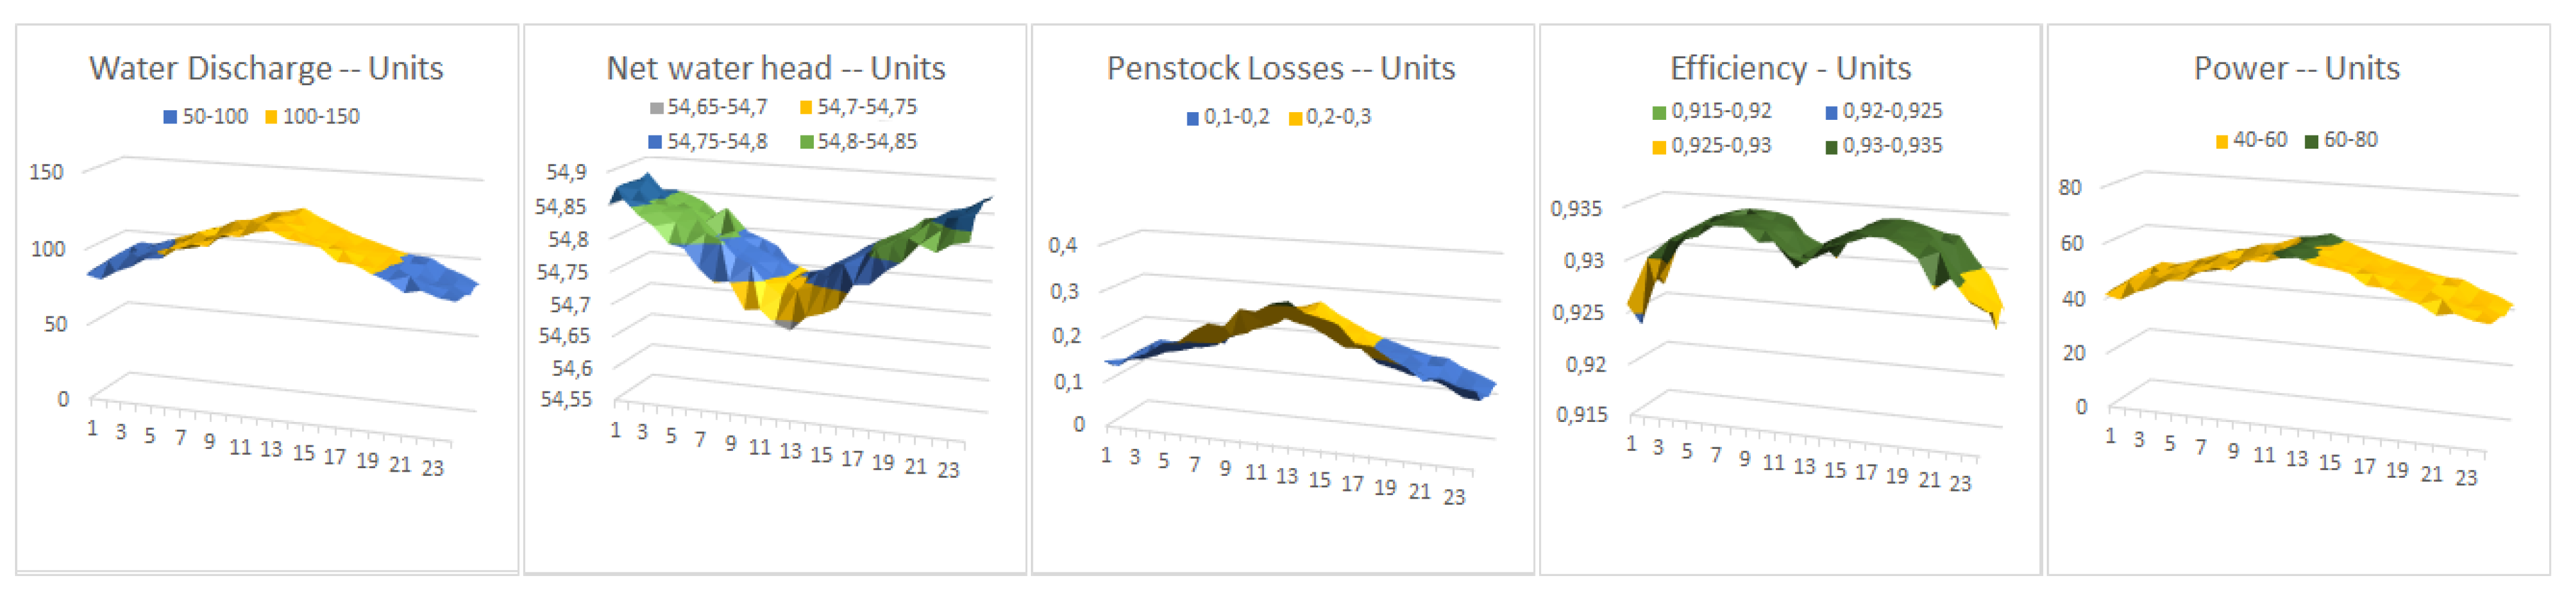2576x597 pixels.
Task: Click the dark green 60-80 legend swatch
Action: [x=2311, y=141]
